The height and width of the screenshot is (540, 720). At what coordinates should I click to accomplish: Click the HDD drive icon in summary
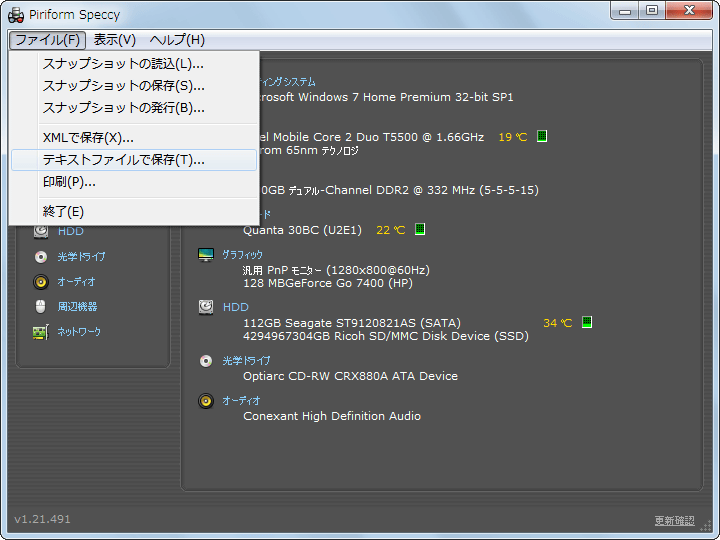click(206, 307)
